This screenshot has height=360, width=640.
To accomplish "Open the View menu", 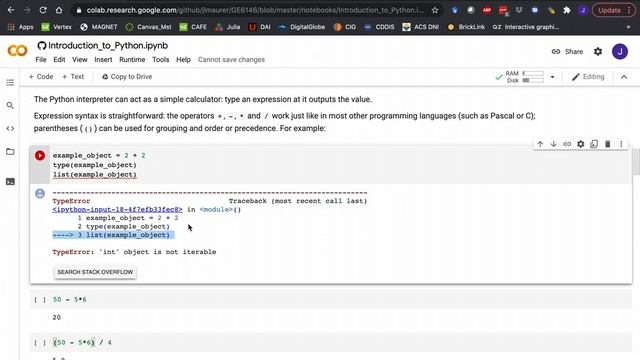I will click(x=80, y=60).
